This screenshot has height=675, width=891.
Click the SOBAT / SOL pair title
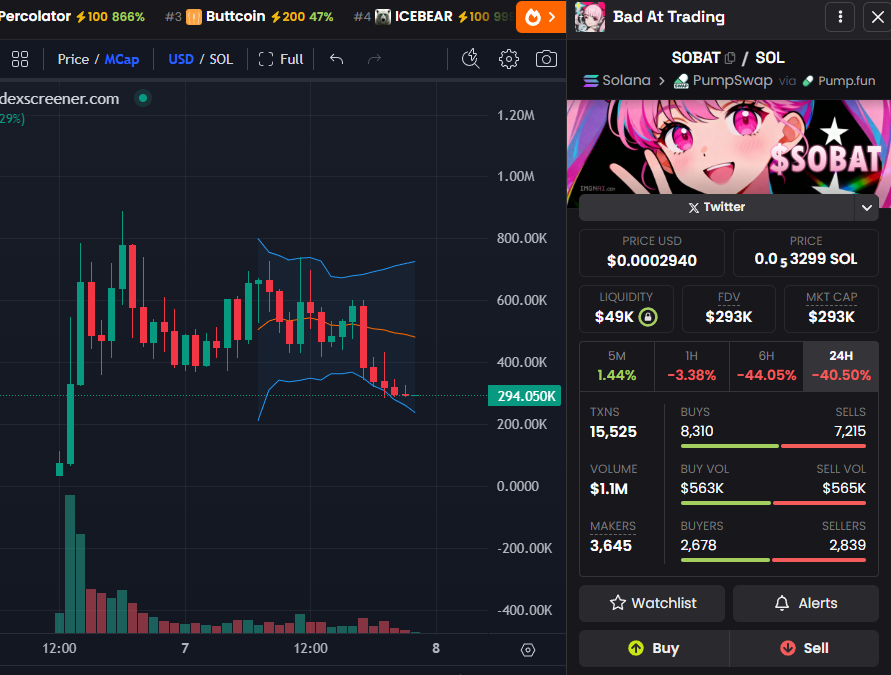coord(728,58)
